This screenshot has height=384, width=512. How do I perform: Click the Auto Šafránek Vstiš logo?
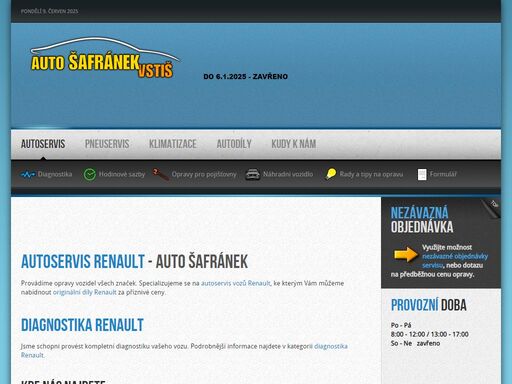coord(105,58)
